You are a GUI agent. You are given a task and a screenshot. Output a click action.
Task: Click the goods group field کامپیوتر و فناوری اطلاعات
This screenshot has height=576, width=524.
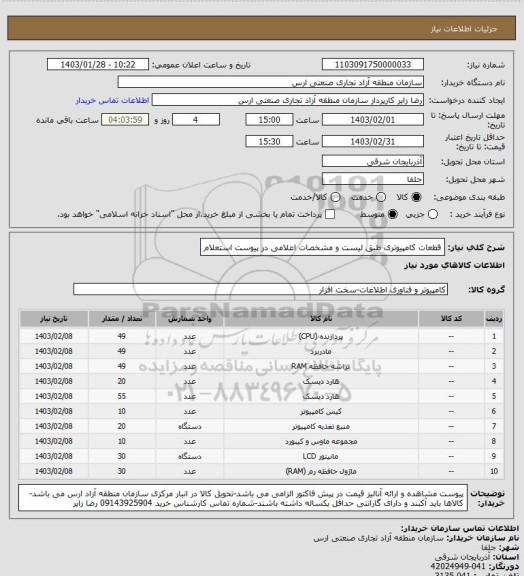pyautogui.click(x=260, y=289)
